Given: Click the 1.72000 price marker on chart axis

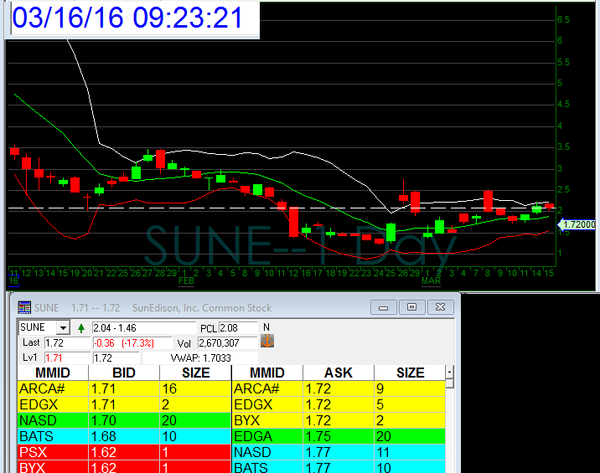Looking at the screenshot, I should click(577, 225).
